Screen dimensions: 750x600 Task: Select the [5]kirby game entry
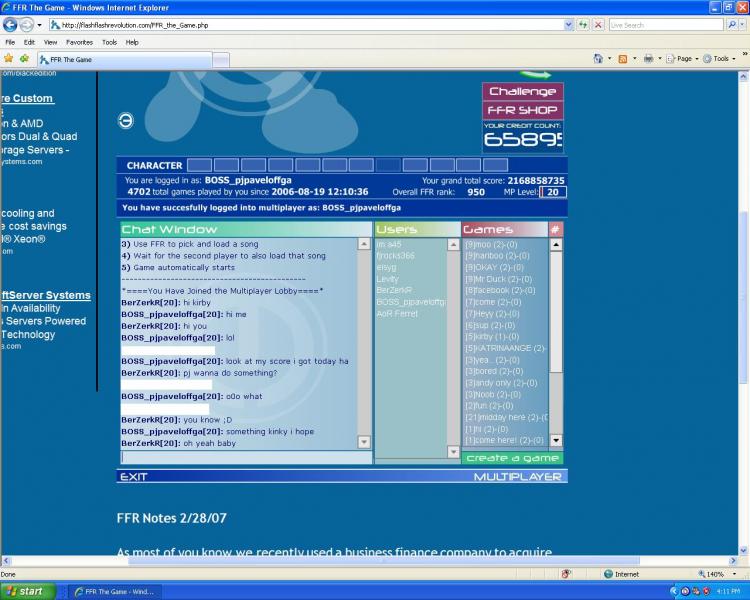coord(492,336)
